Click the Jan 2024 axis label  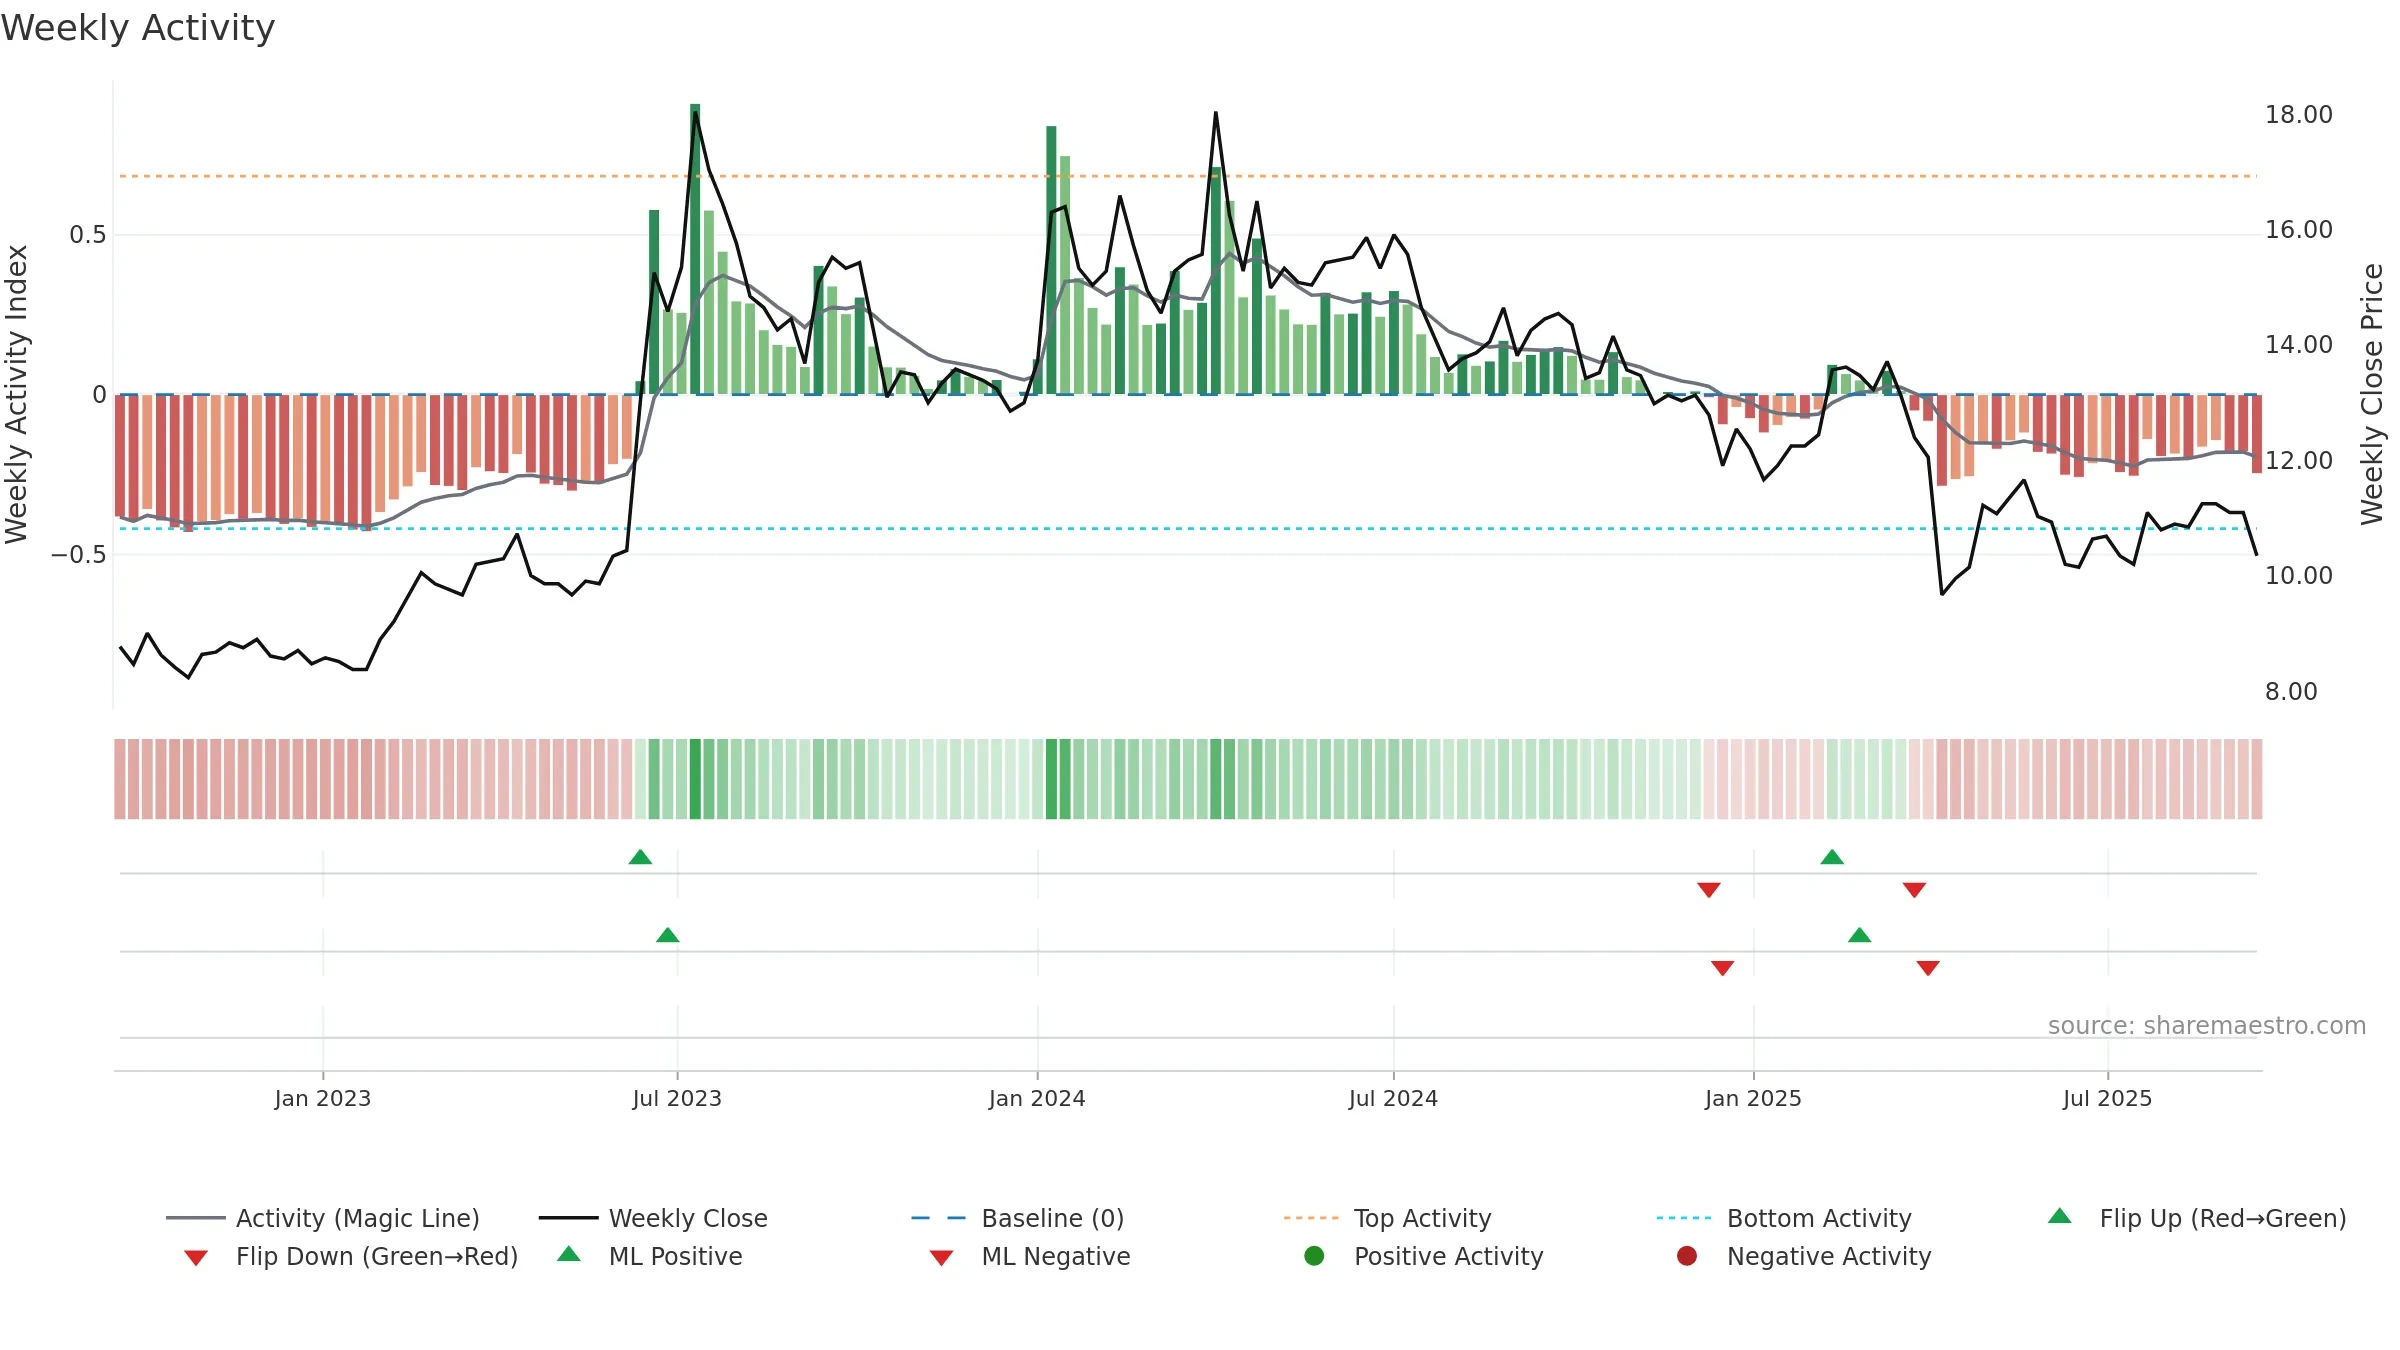(1037, 1098)
